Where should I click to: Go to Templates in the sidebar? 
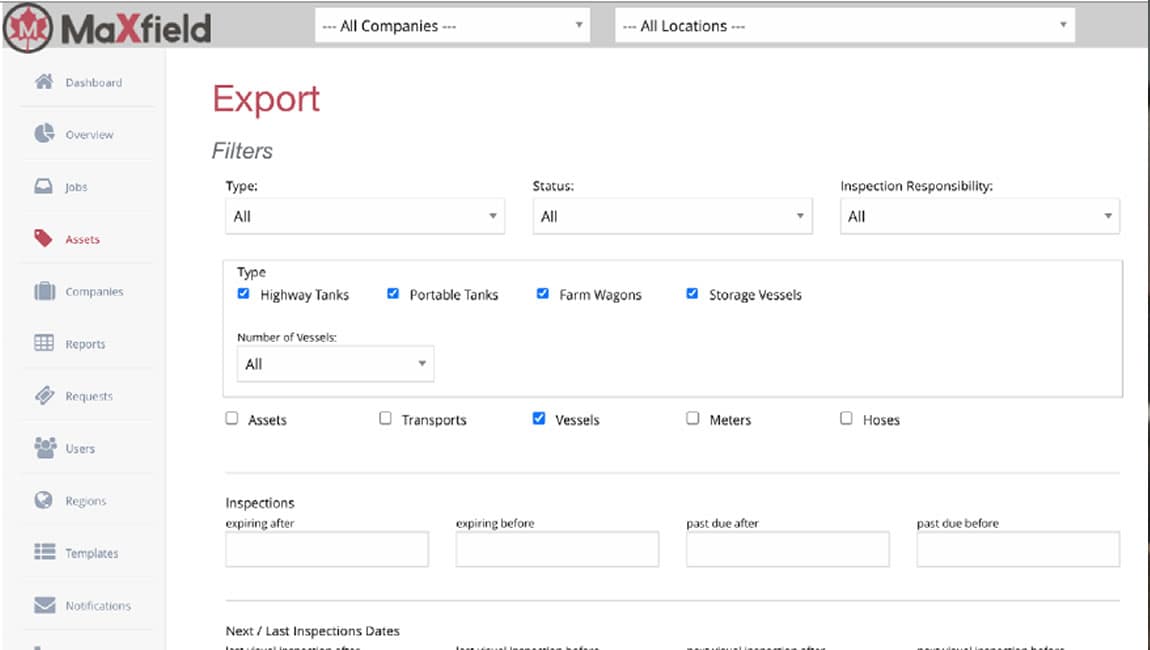coord(91,553)
